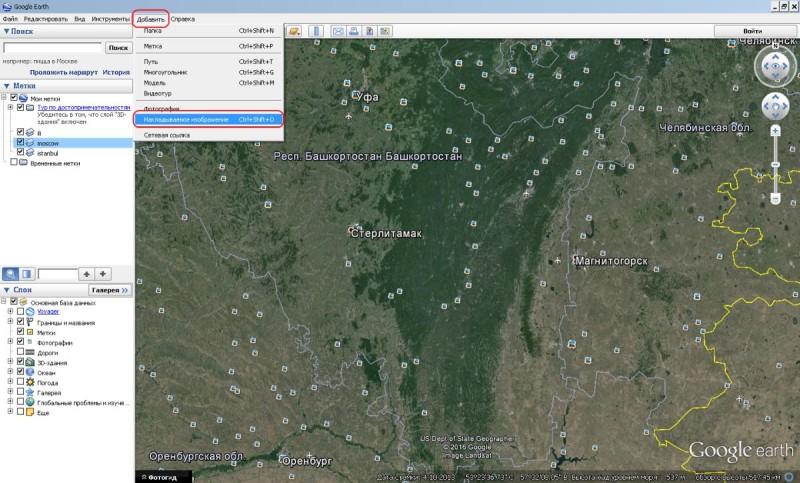
Task: Expand the Еще layer node
Action: point(10,412)
